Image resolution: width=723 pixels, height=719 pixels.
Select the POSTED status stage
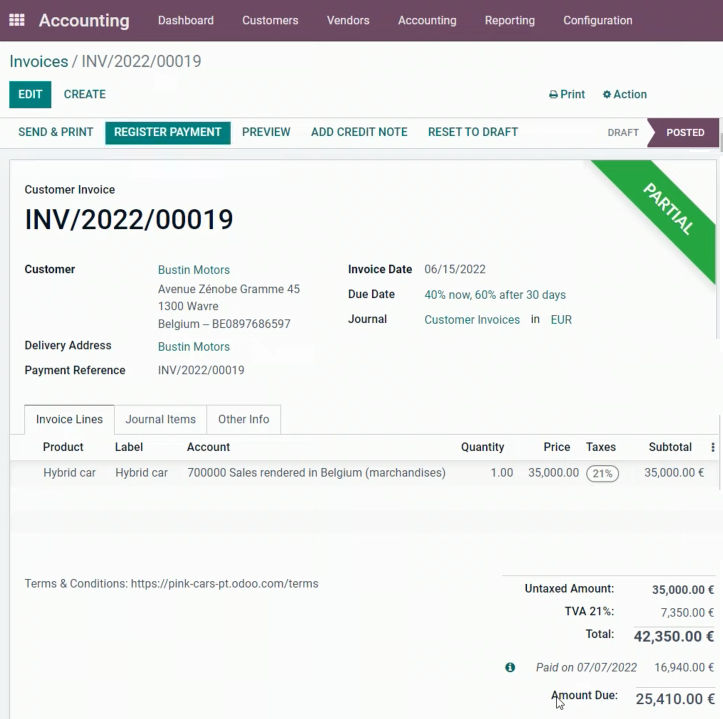tap(685, 133)
